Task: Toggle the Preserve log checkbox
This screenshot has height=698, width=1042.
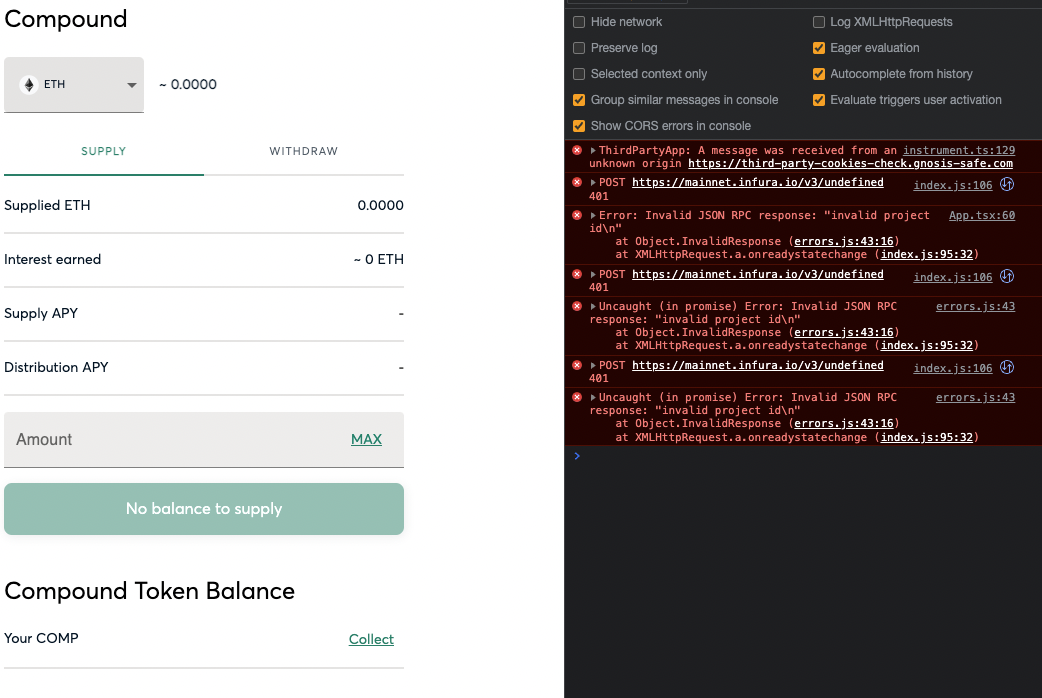Action: coord(577,48)
